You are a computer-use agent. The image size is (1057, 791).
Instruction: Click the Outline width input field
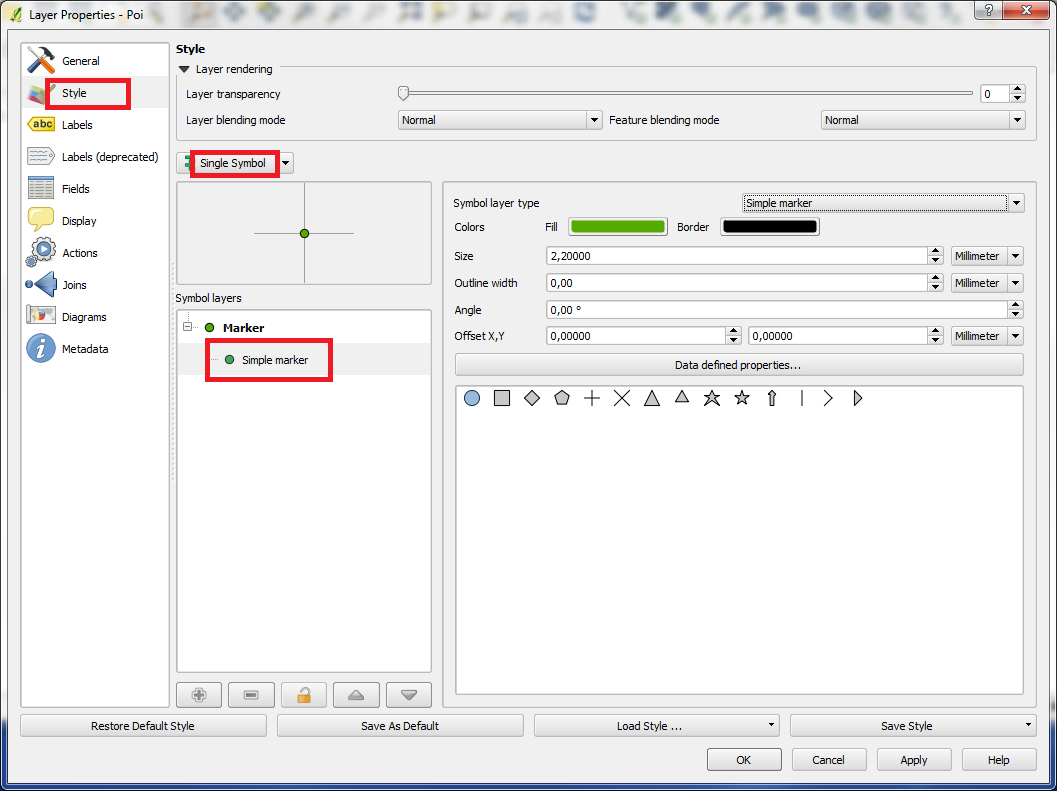(737, 283)
